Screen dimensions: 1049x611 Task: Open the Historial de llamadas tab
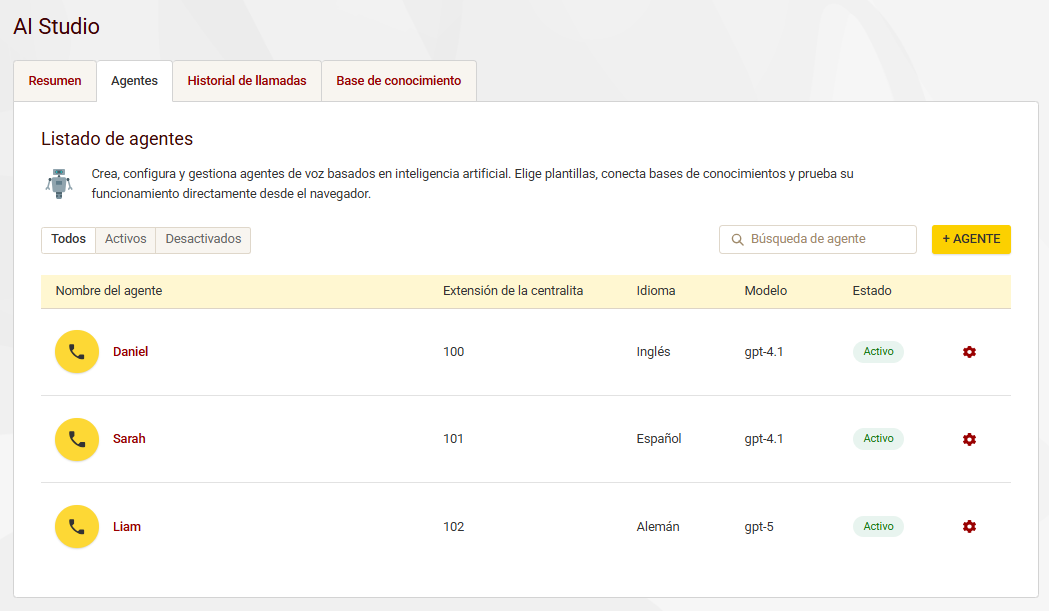click(247, 81)
